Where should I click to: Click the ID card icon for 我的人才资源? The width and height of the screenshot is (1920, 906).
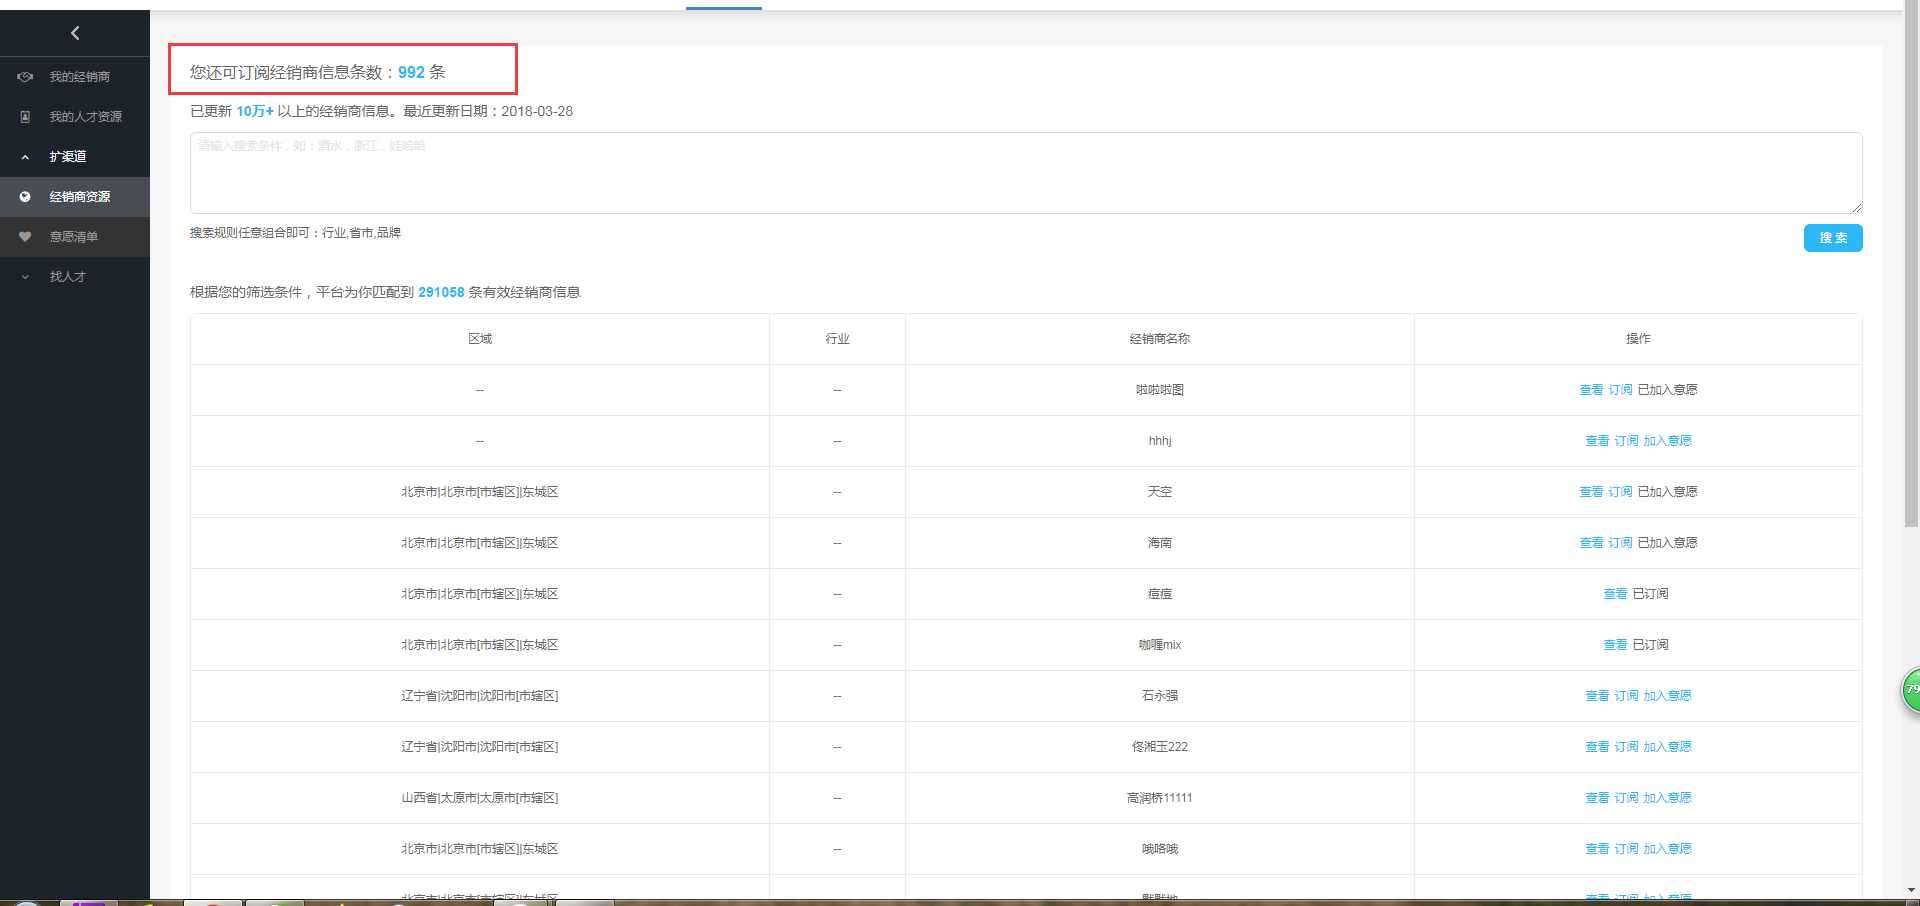pyautogui.click(x=25, y=117)
